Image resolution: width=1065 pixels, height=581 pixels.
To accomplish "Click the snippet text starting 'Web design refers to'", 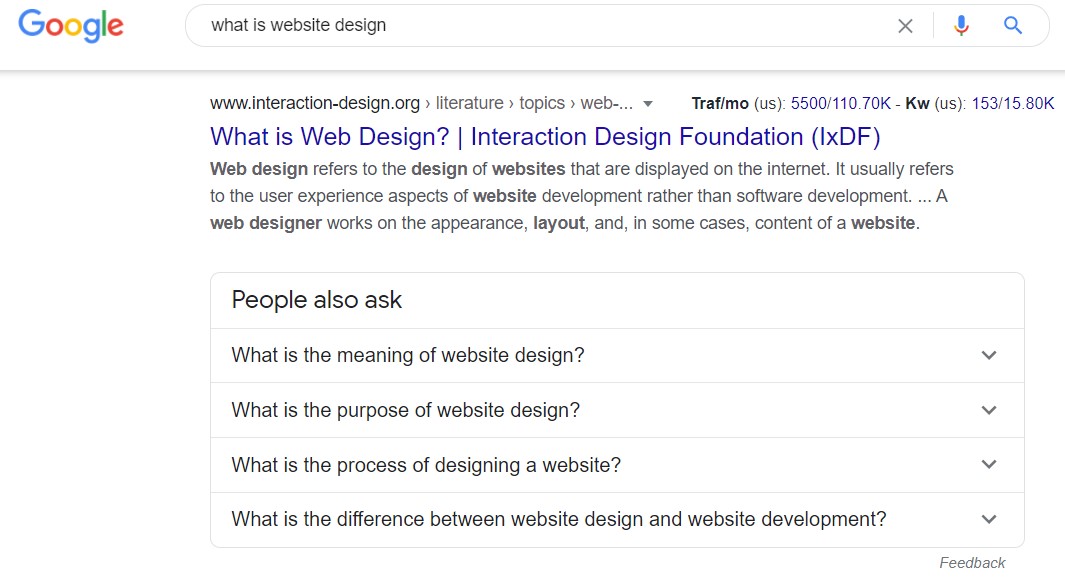I will [x=581, y=196].
